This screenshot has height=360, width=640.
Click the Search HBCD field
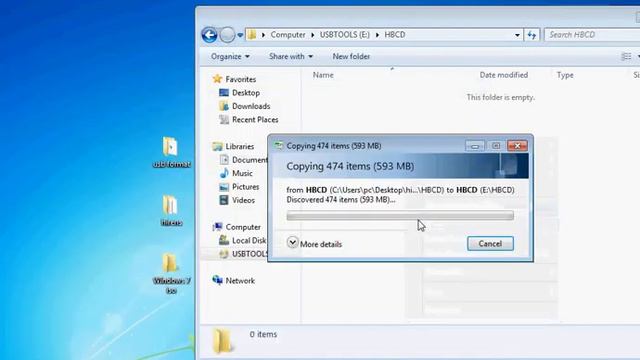592,35
